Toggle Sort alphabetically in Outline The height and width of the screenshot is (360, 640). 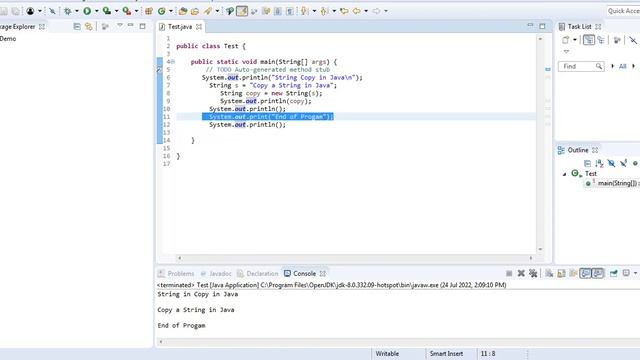pos(599,164)
